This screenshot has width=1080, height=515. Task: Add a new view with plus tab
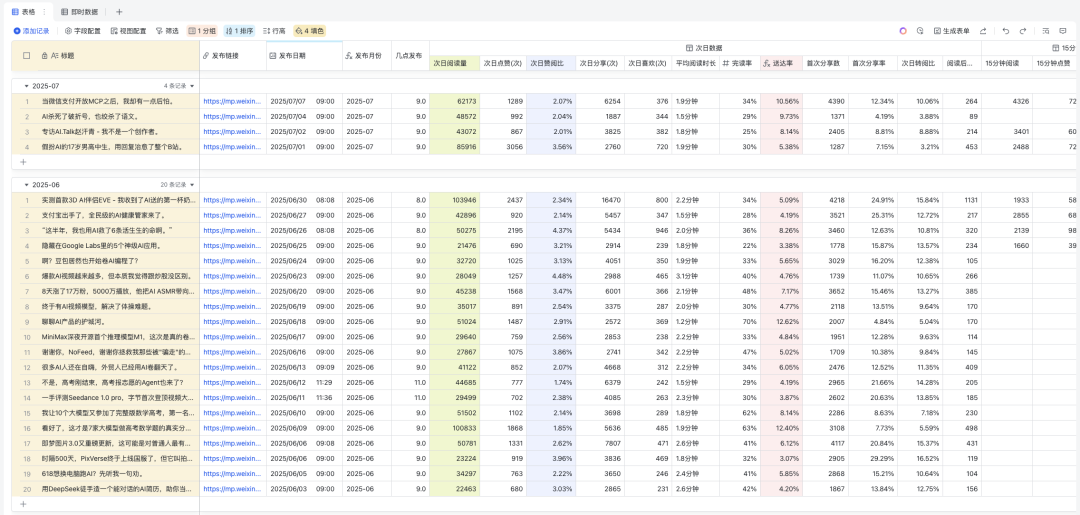[119, 11]
